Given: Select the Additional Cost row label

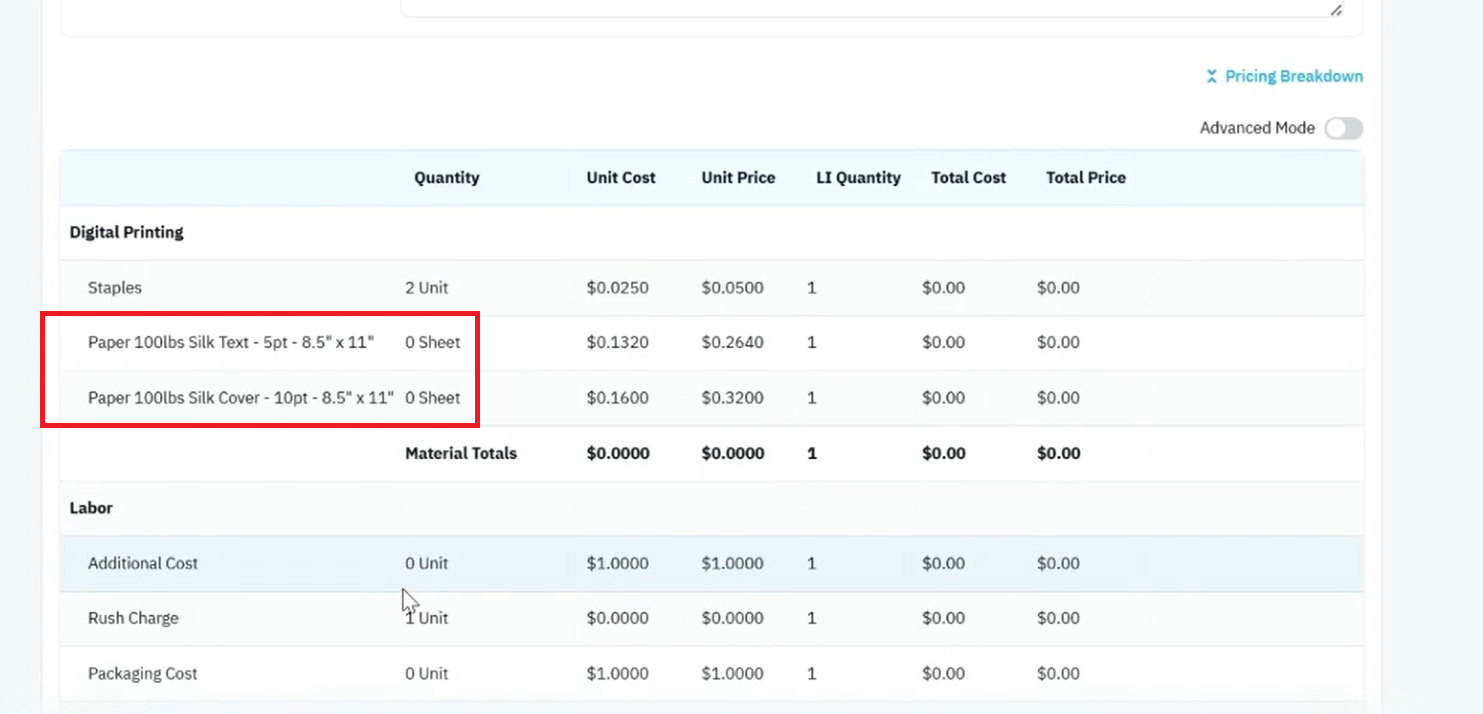Looking at the screenshot, I should [143, 563].
